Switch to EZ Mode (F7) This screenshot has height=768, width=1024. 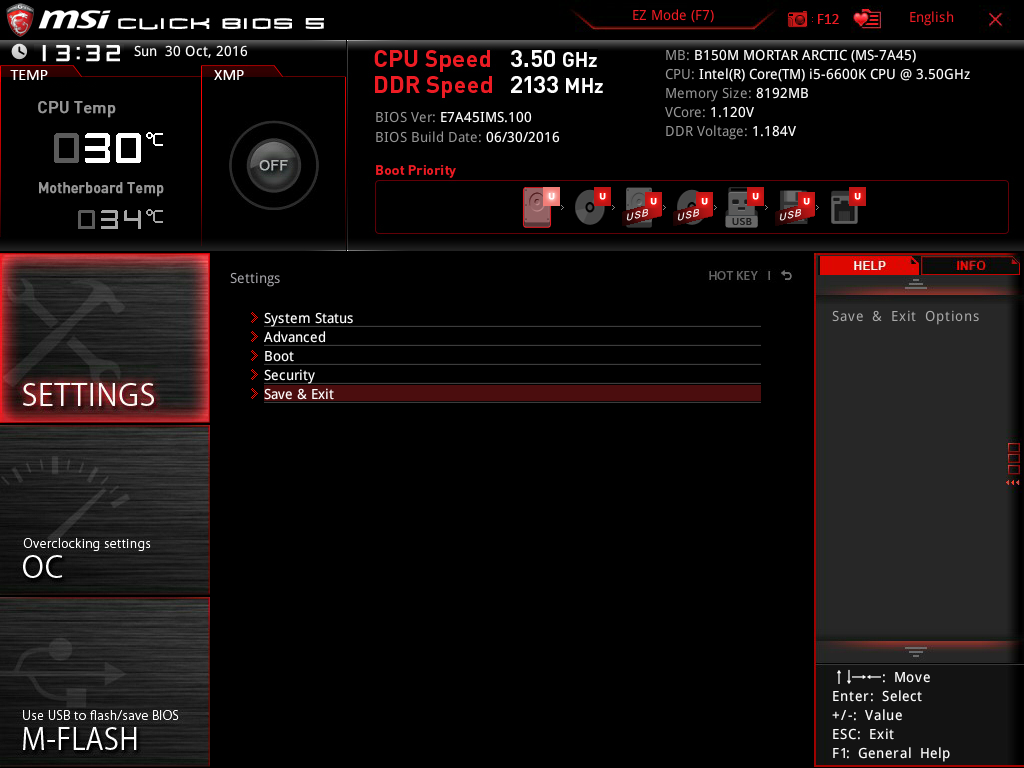673,16
